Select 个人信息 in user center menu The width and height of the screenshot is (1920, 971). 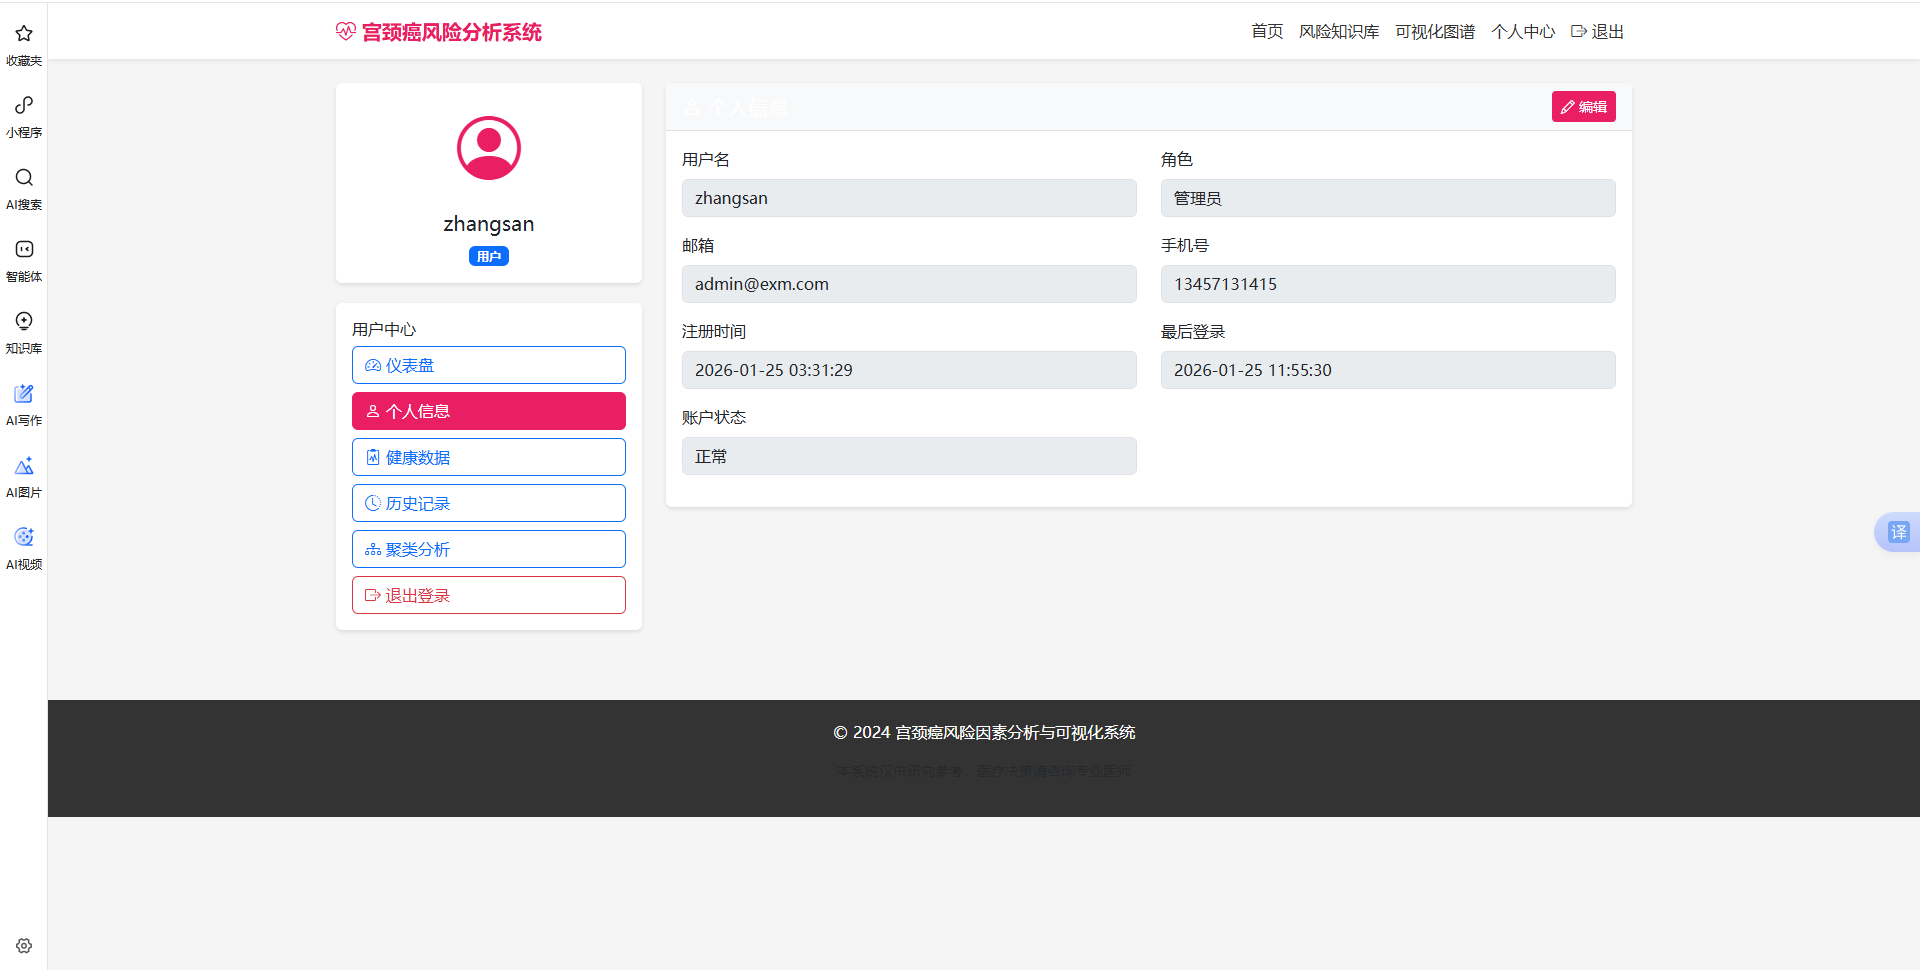489,411
